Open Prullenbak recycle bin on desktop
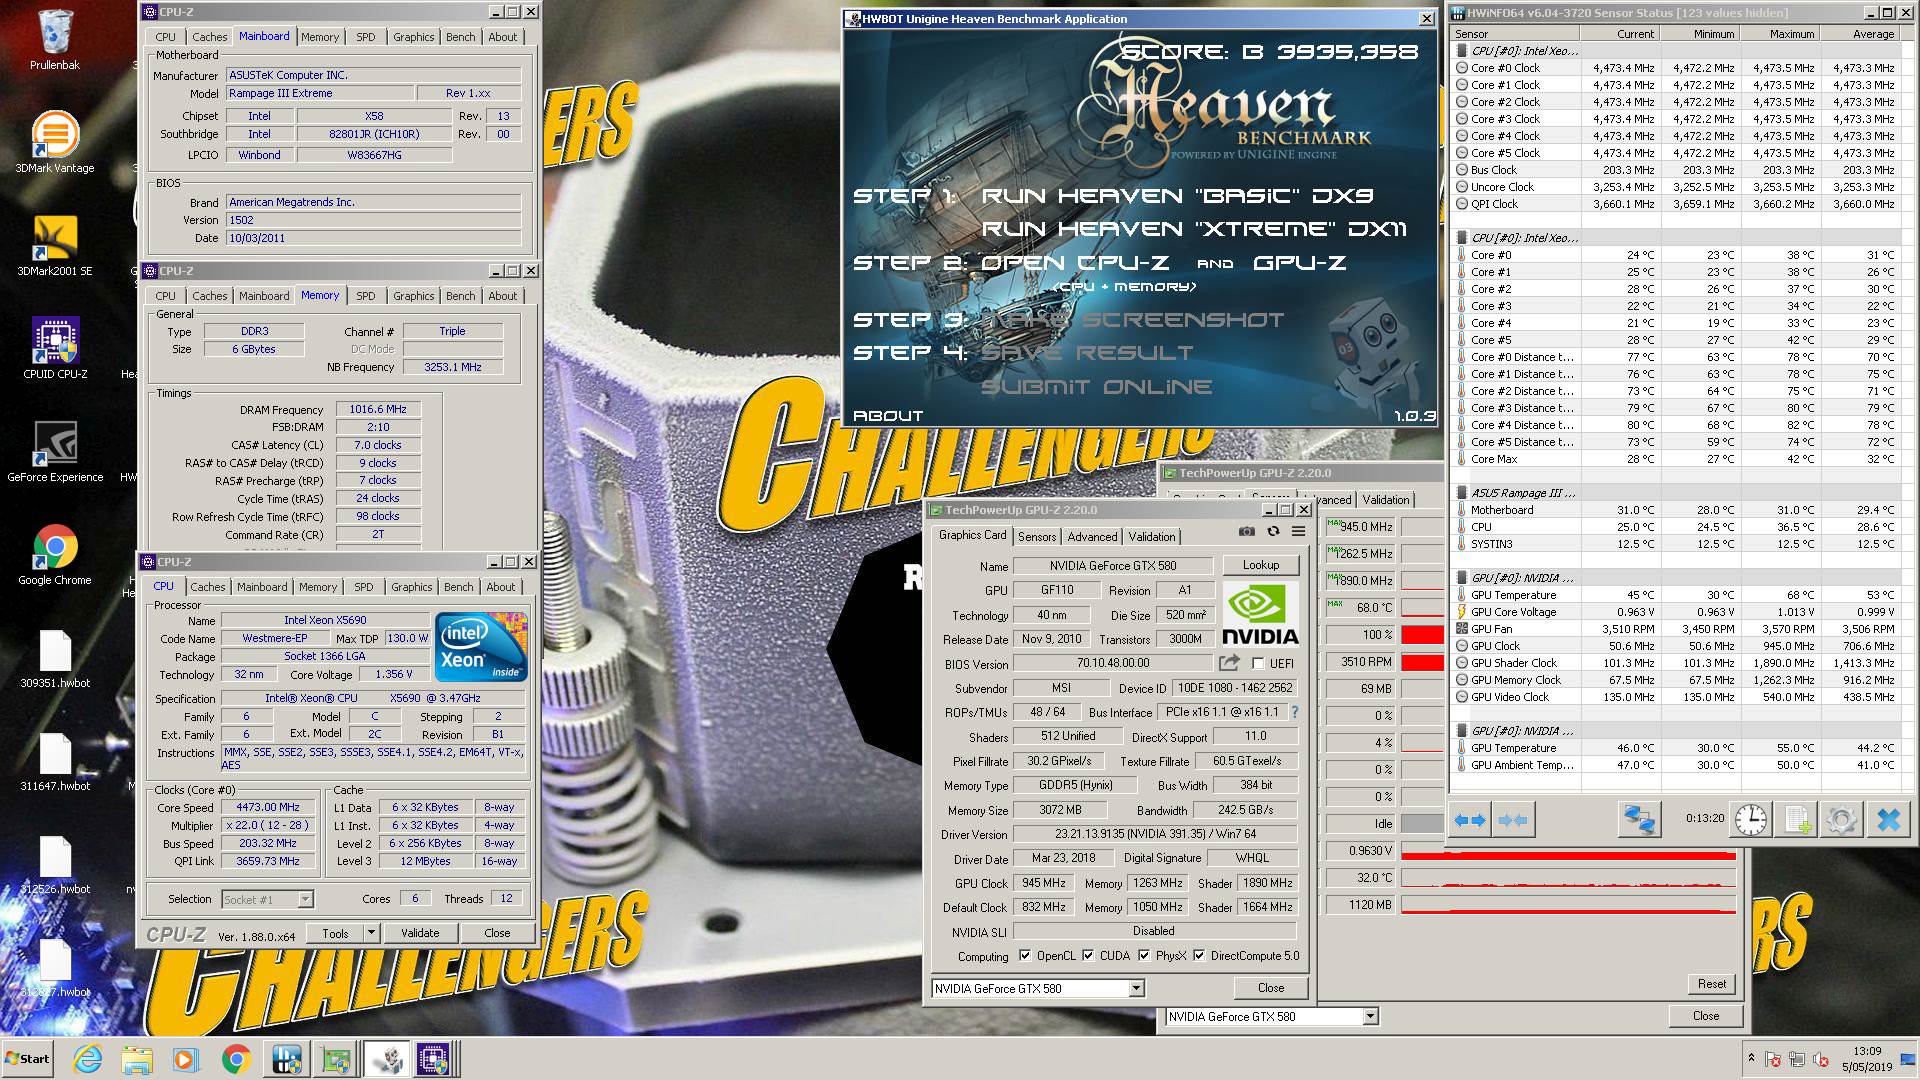1920x1080 pixels. (55, 40)
